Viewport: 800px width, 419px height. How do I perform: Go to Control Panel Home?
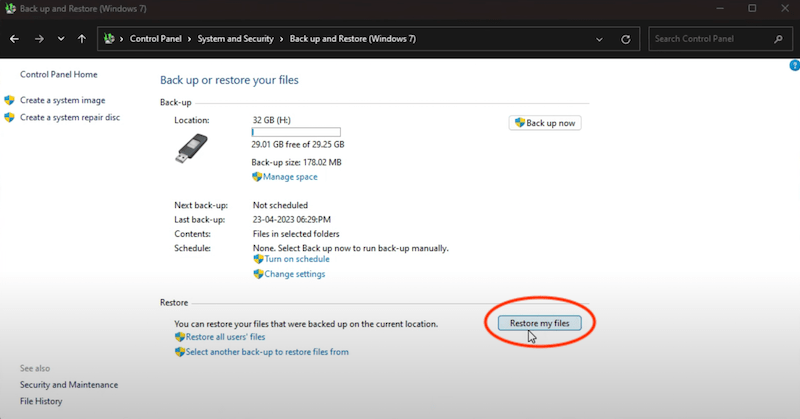[x=59, y=75]
